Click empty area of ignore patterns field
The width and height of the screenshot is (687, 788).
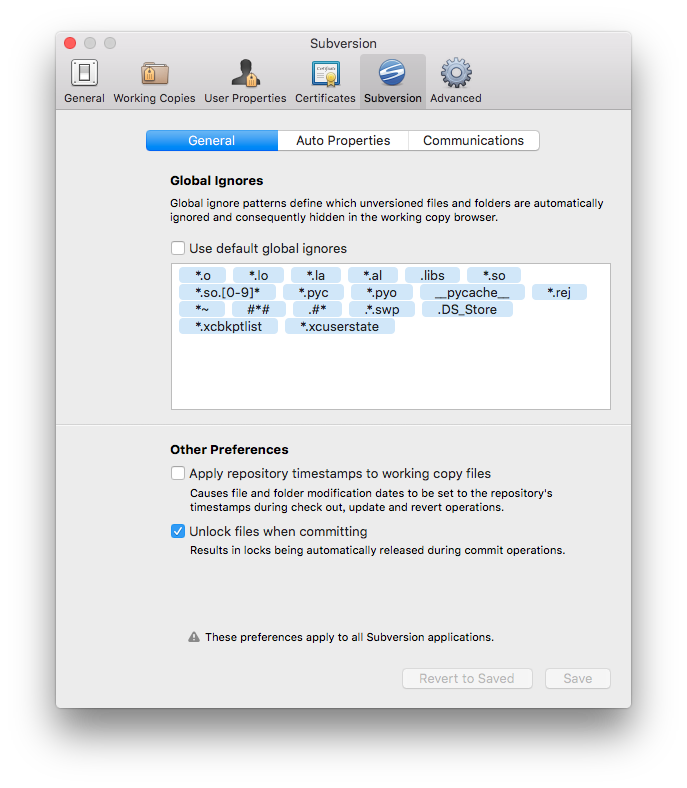pyautogui.click(x=390, y=372)
